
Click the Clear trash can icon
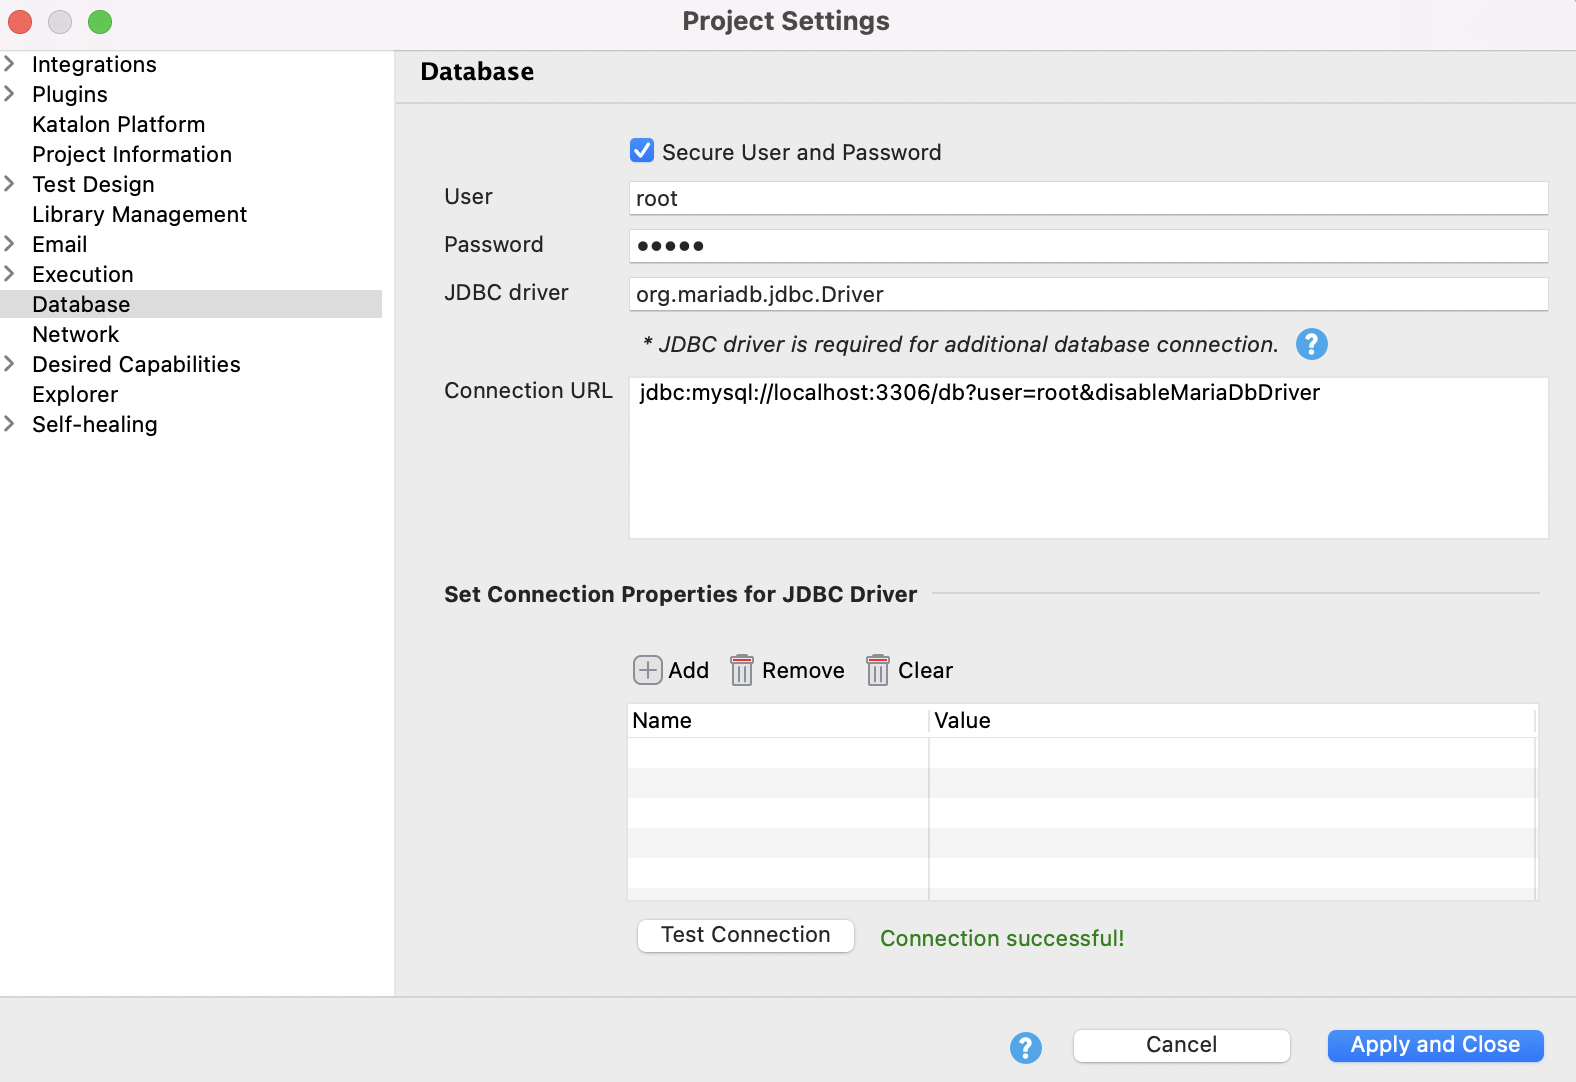[x=877, y=670]
